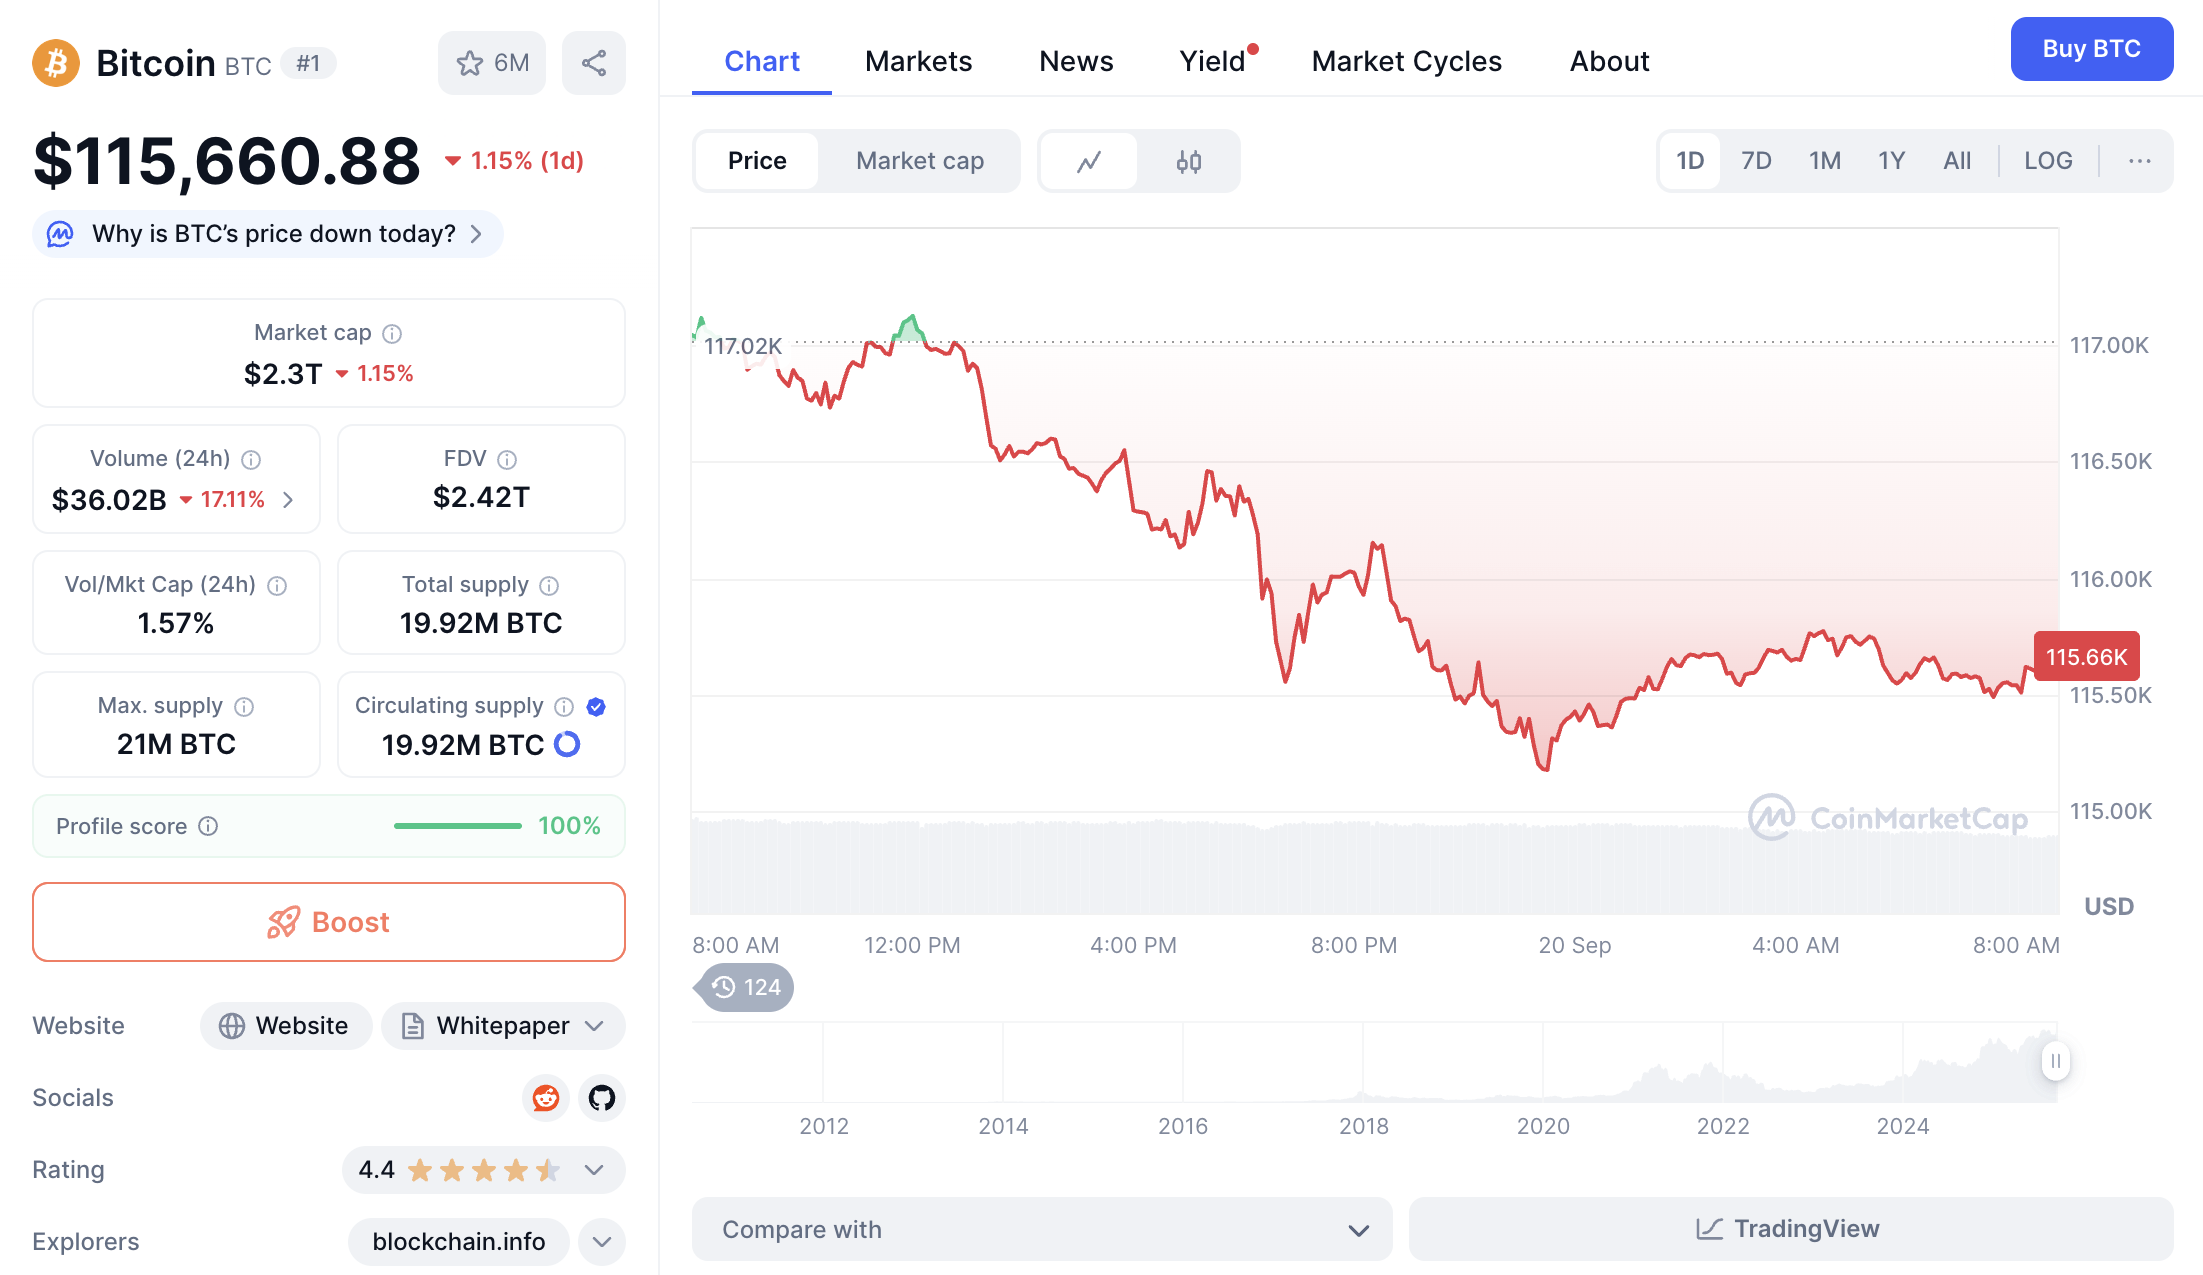Click the timeline range slider handle
The image size is (2203, 1275).
tap(2056, 1061)
